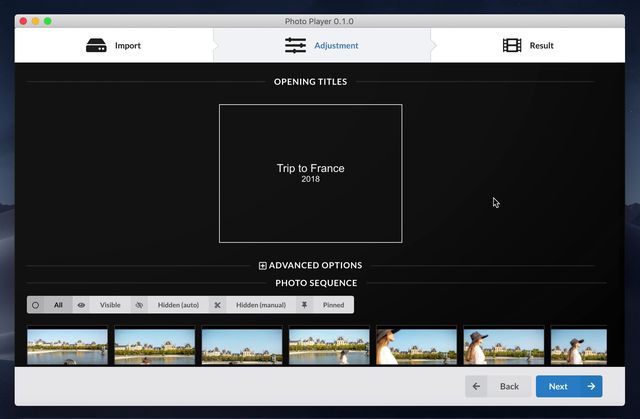
Task: Filter photos by Hidden (manual)
Action: 261,305
